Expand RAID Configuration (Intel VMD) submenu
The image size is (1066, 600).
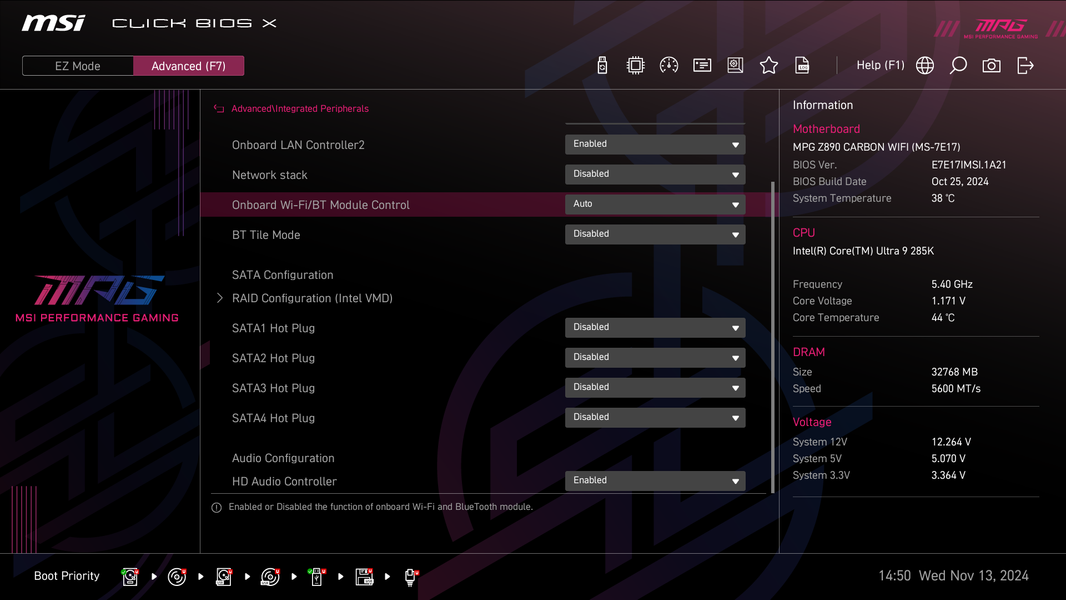pos(312,298)
